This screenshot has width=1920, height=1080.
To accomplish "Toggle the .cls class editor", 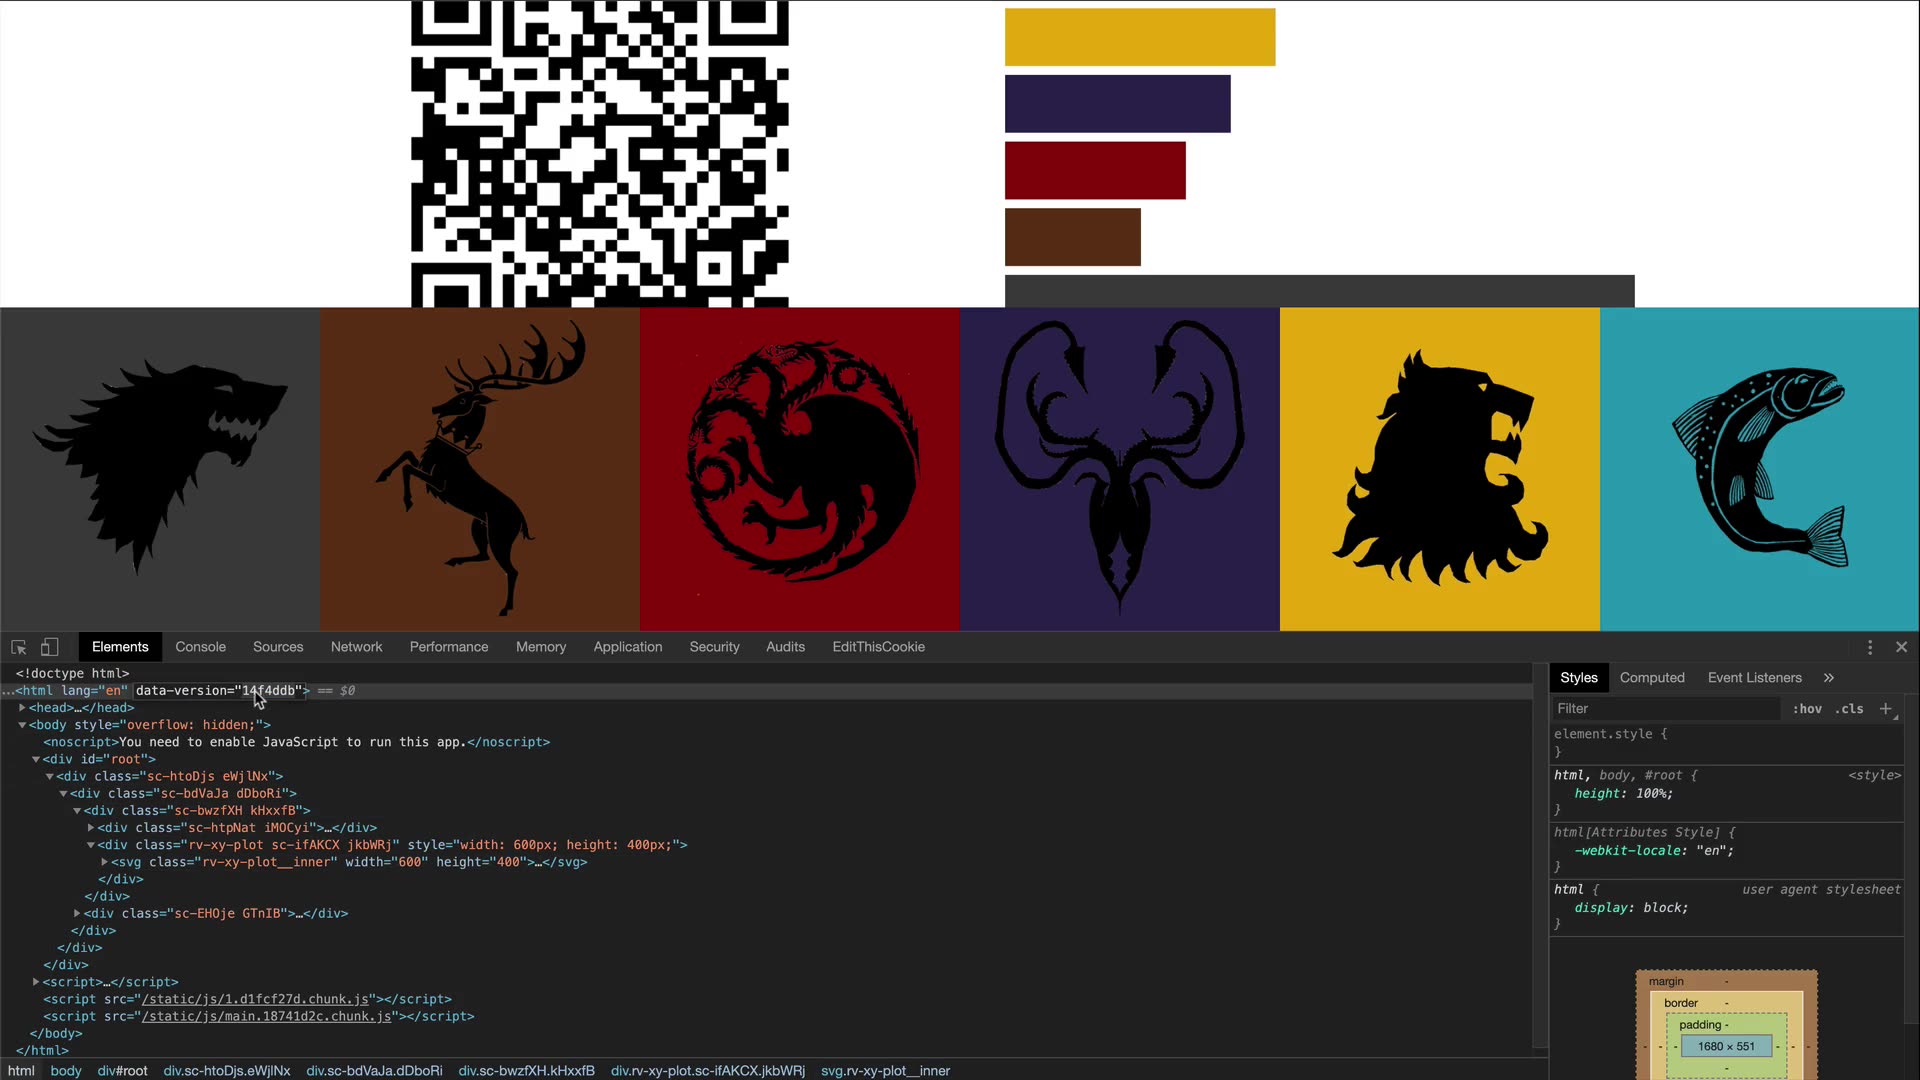I will tap(1849, 708).
